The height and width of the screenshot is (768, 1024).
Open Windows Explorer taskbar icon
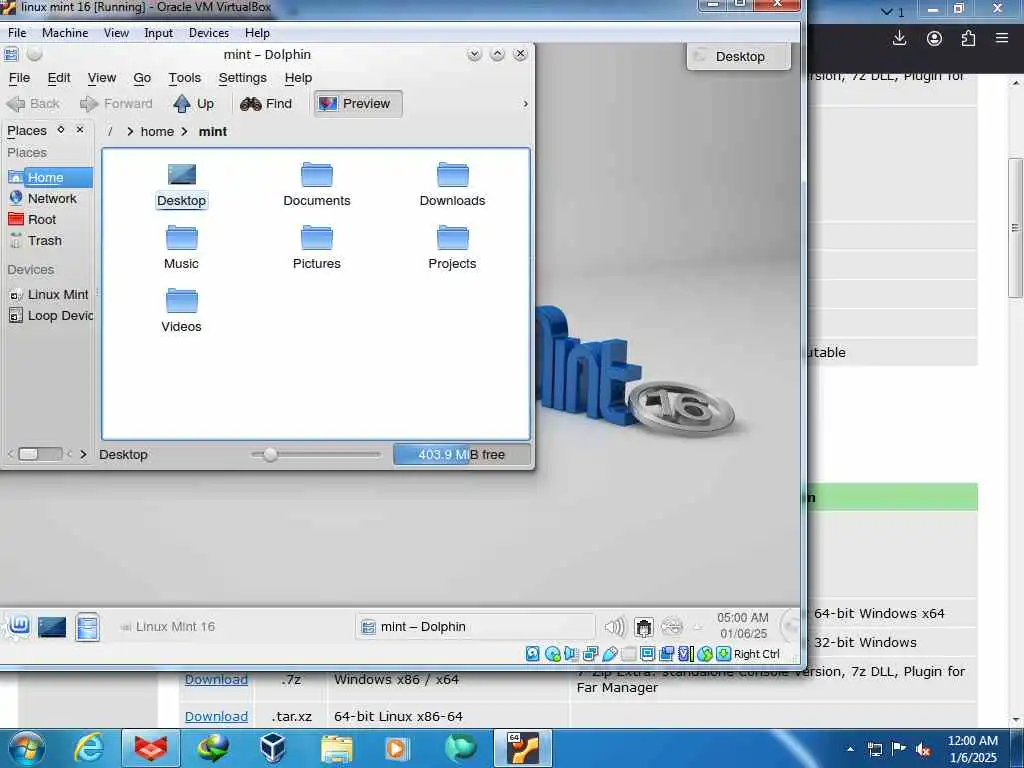point(336,748)
